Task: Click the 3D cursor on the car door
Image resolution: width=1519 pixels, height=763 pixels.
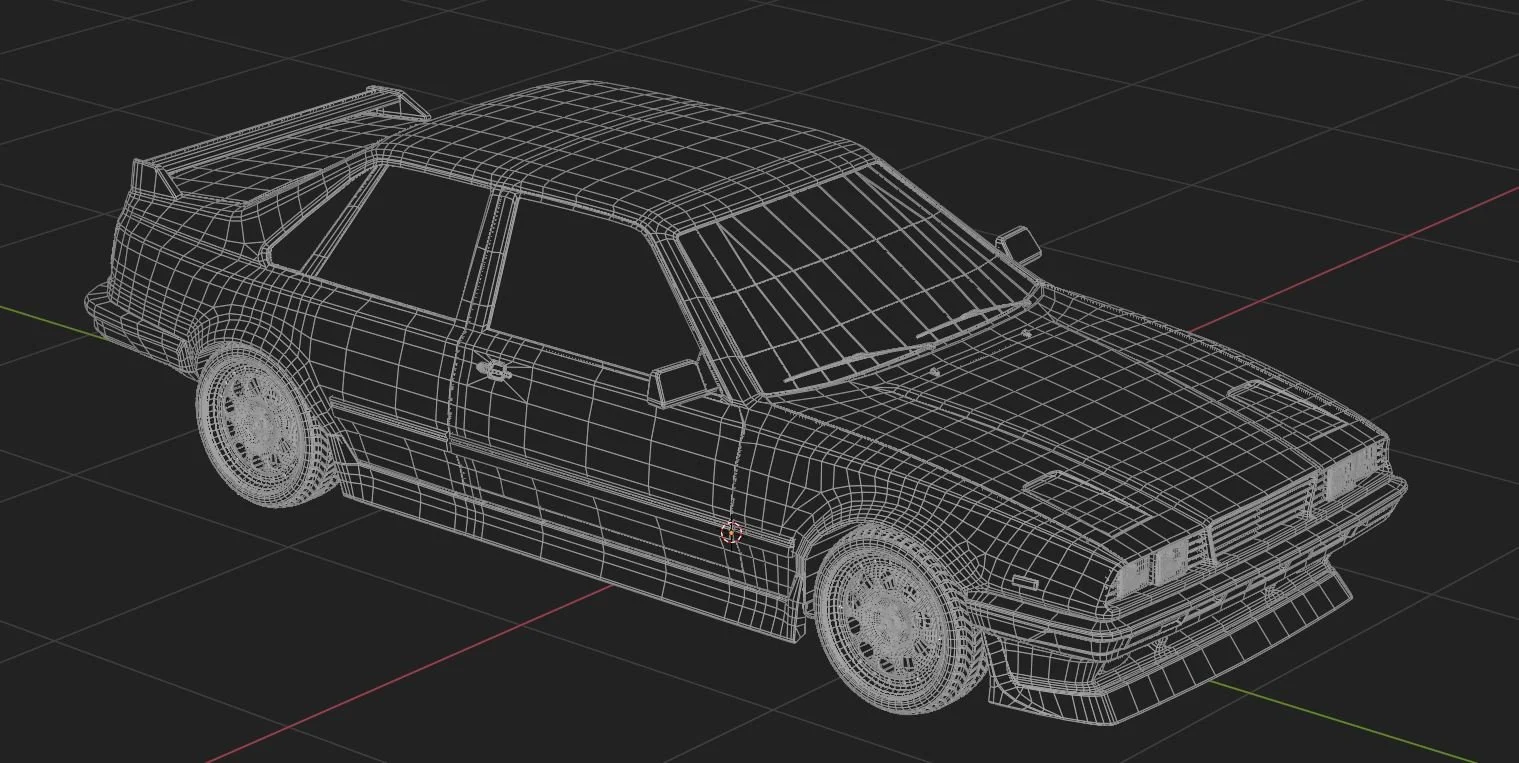Action: [732, 533]
